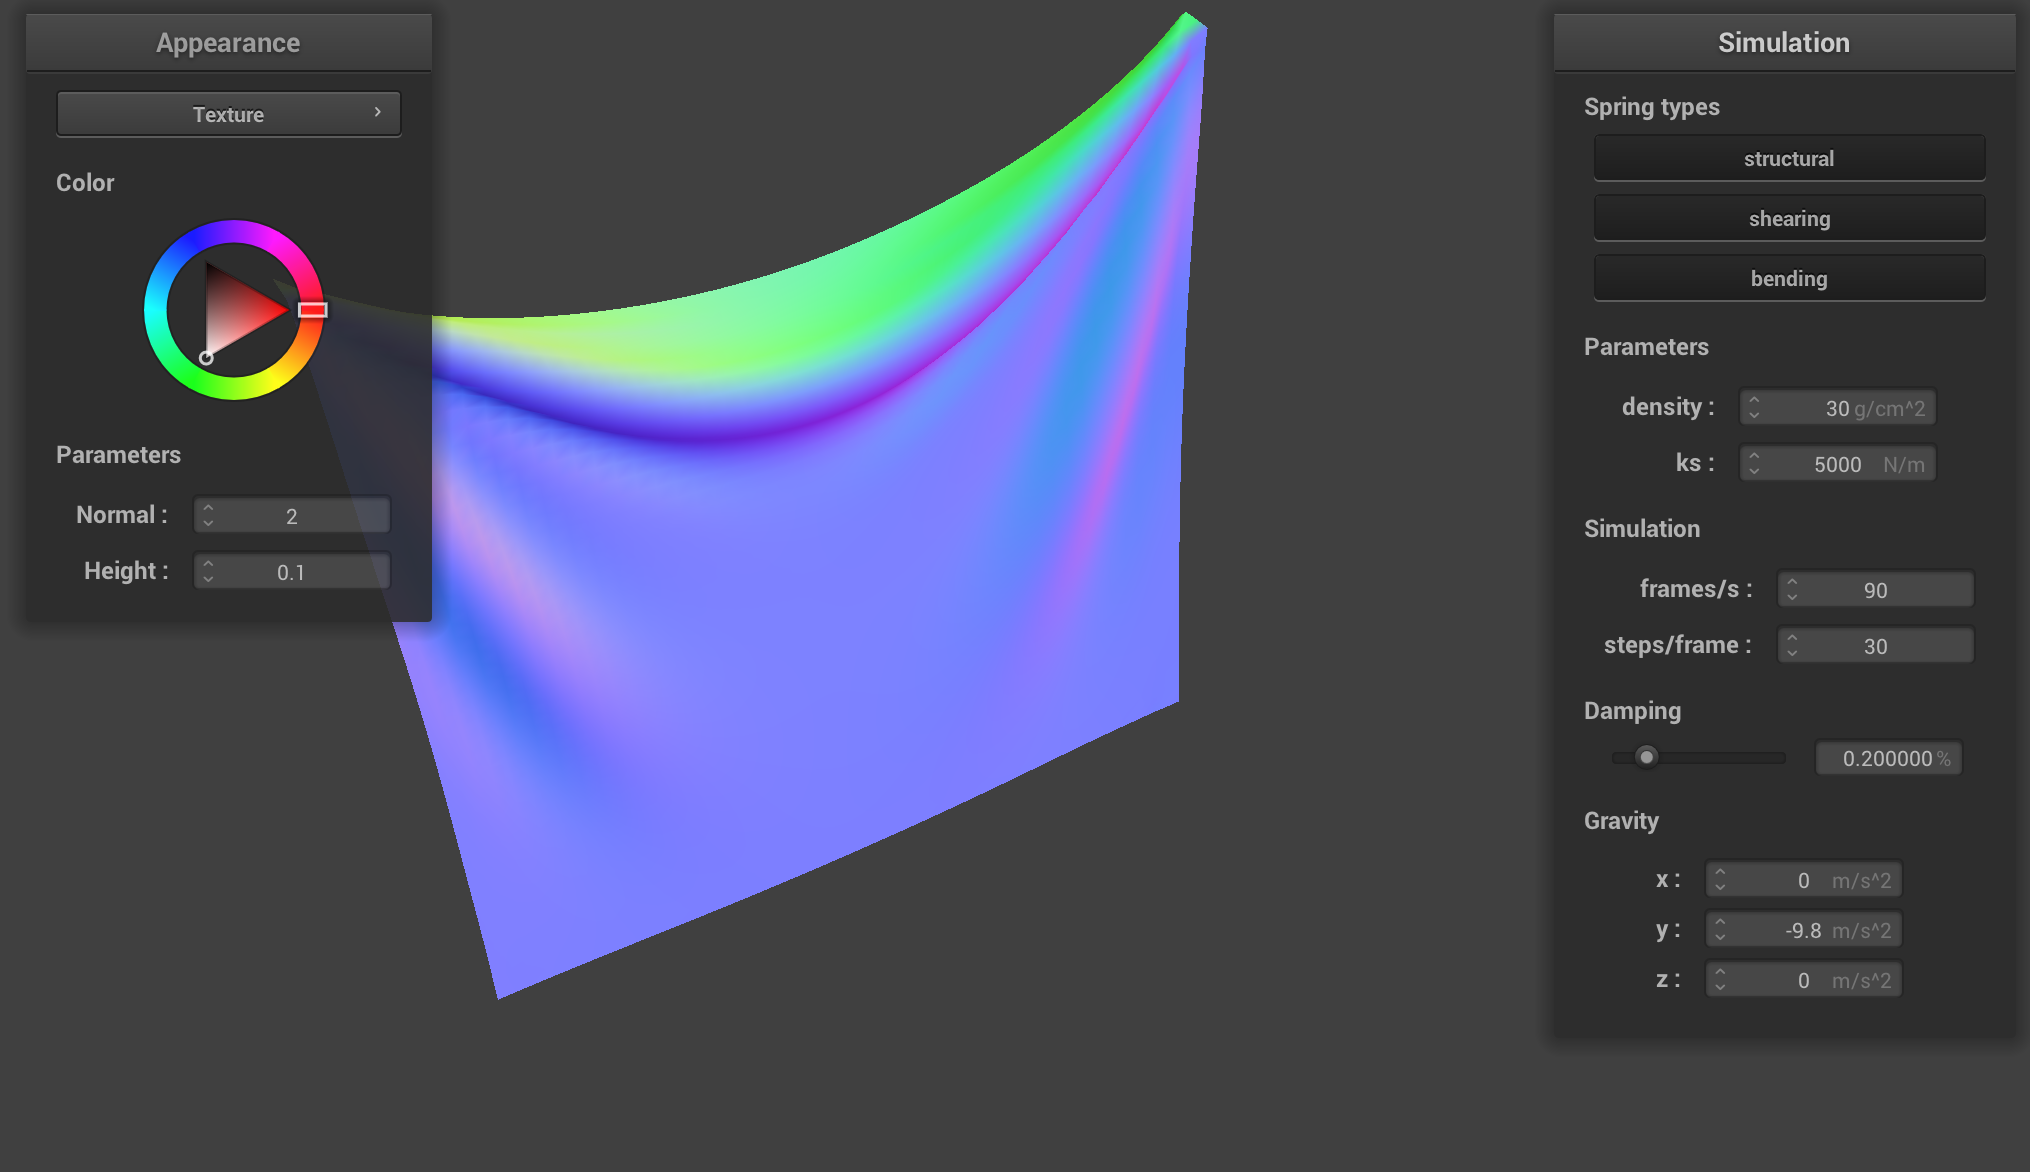This screenshot has height=1172, width=2030.
Task: Click the Height value field
Action: point(292,571)
